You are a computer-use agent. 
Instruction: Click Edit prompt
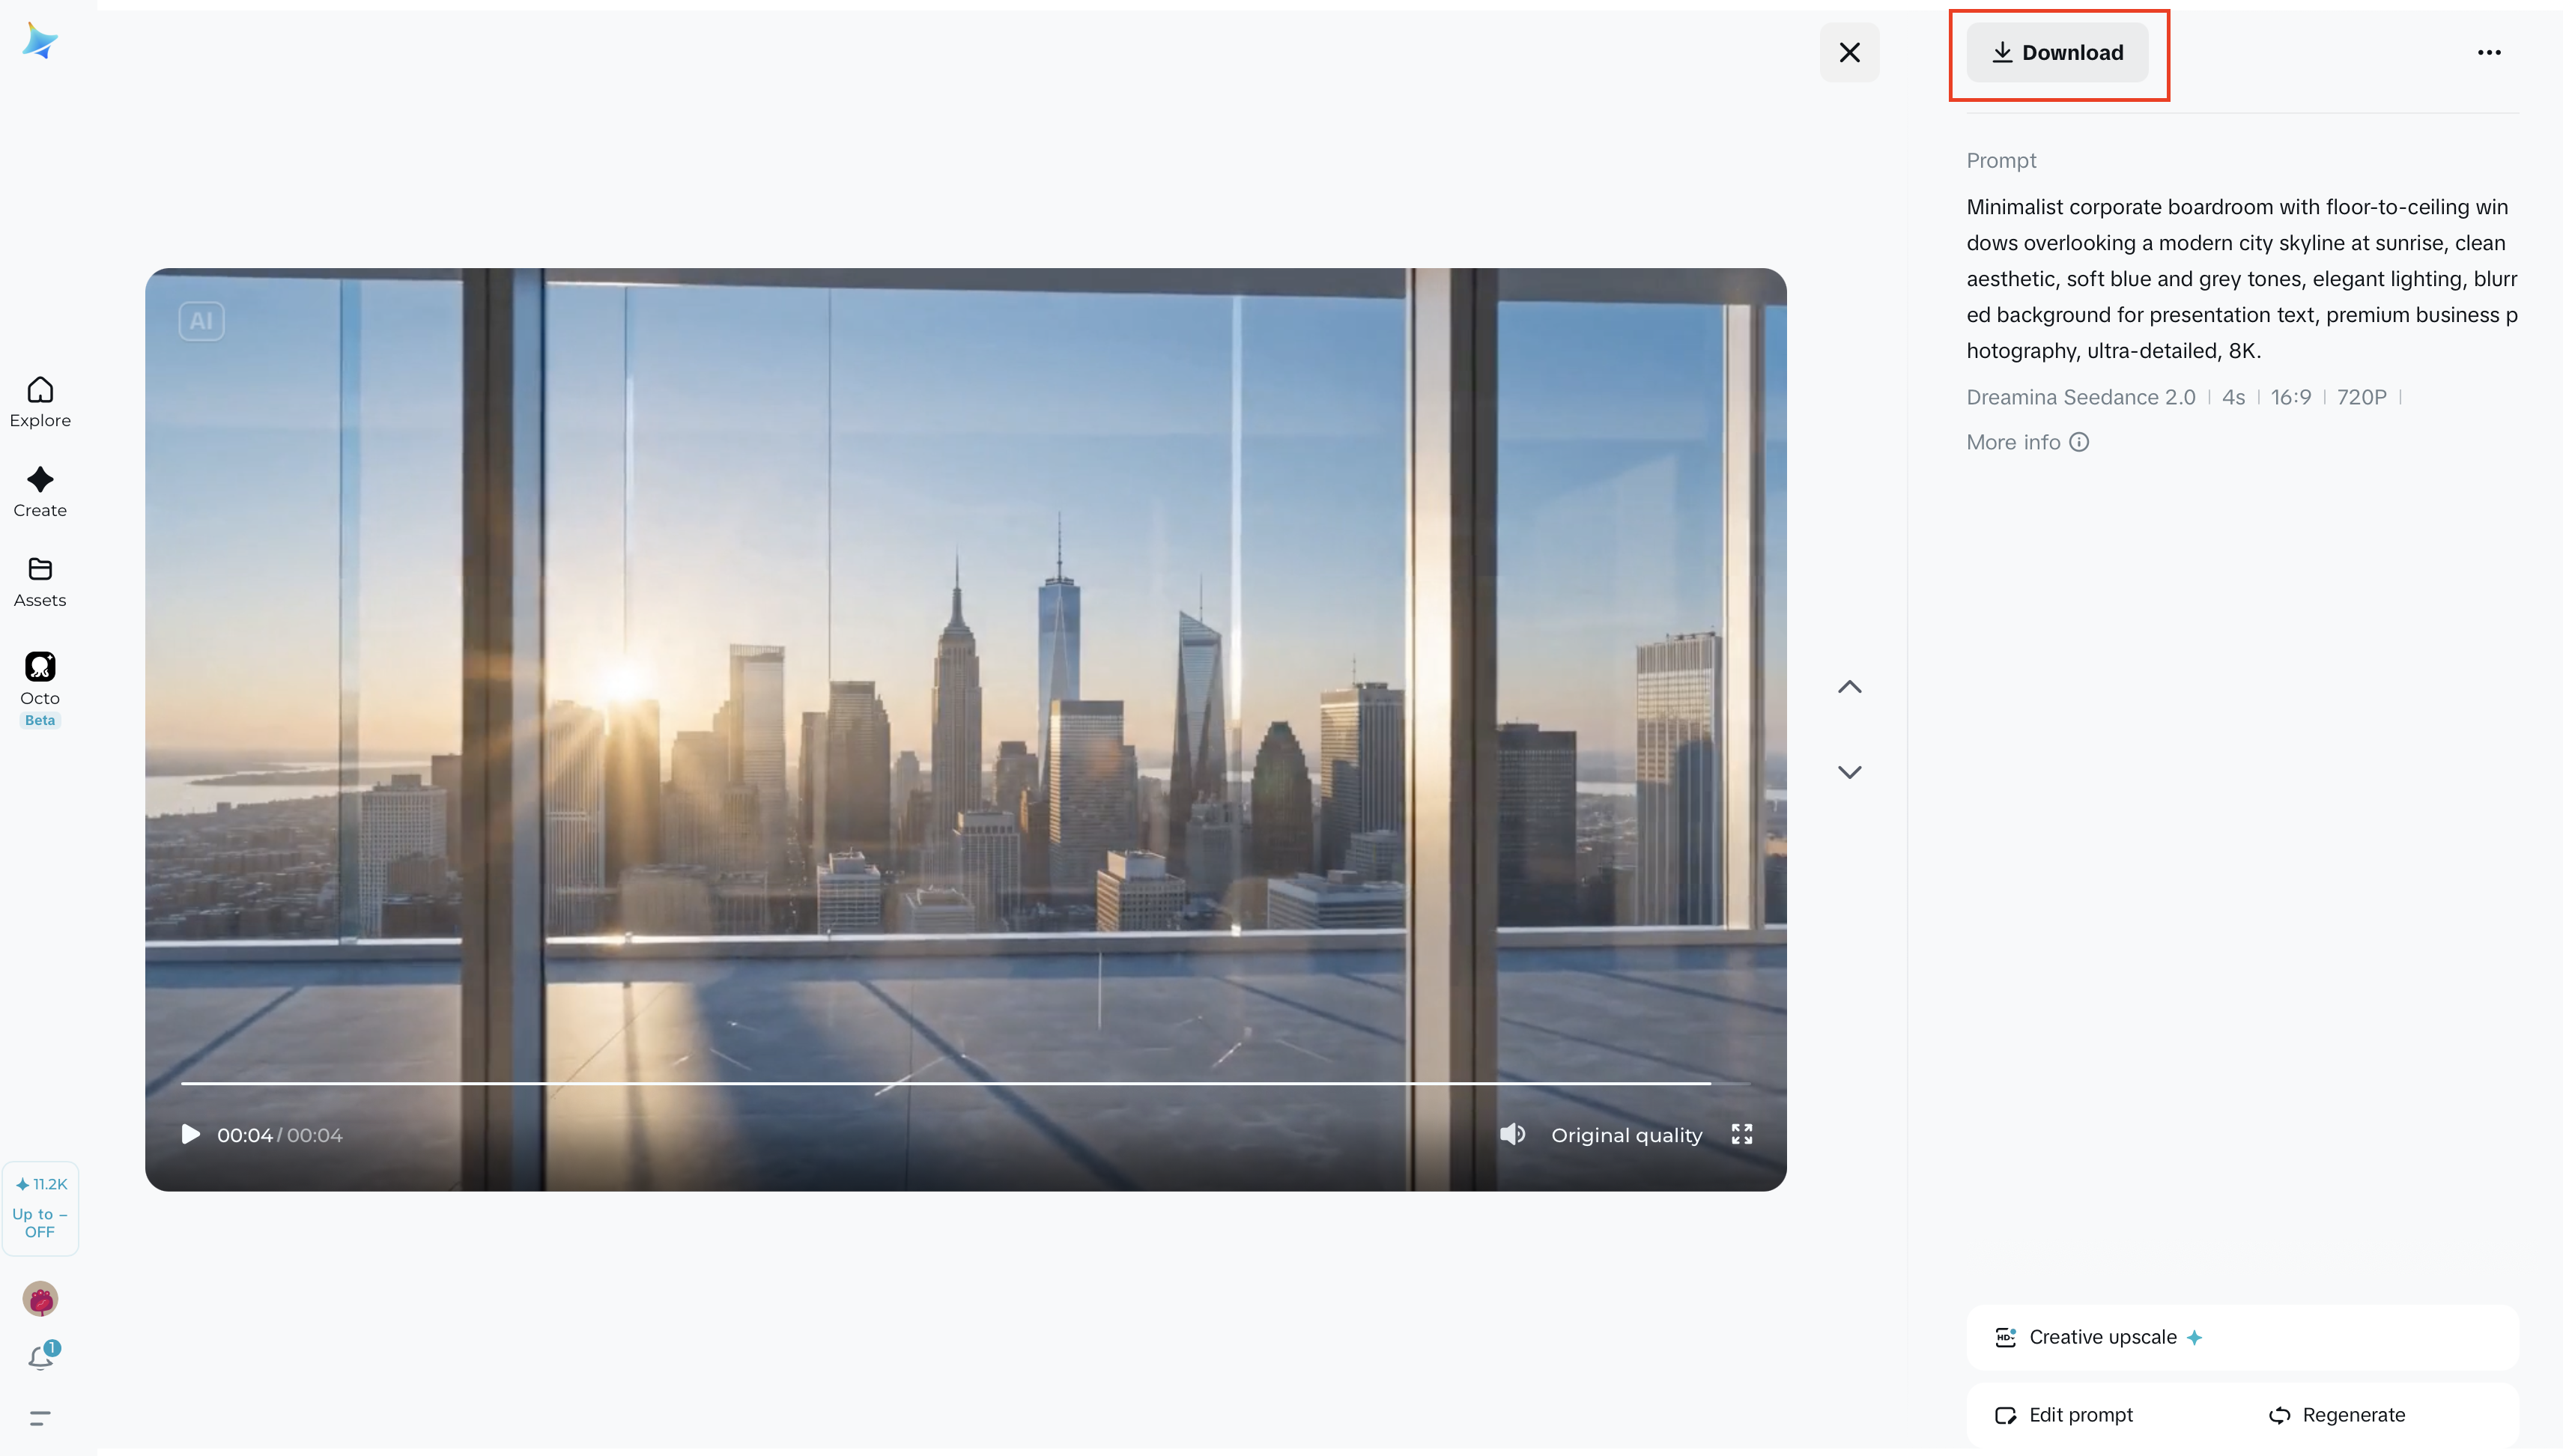tap(2064, 1415)
